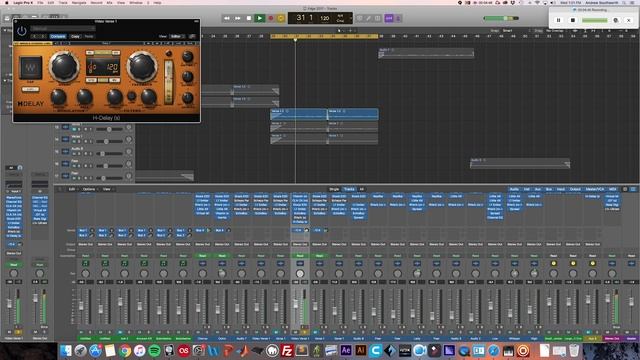This screenshot has height=360, width=640.
Task: Open Read automation mode on selected channel strip
Action: (x=300, y=256)
